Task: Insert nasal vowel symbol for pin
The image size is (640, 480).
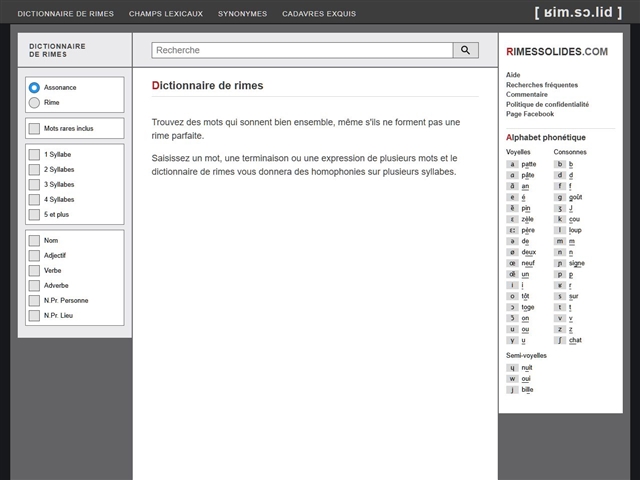Action: 512,208
